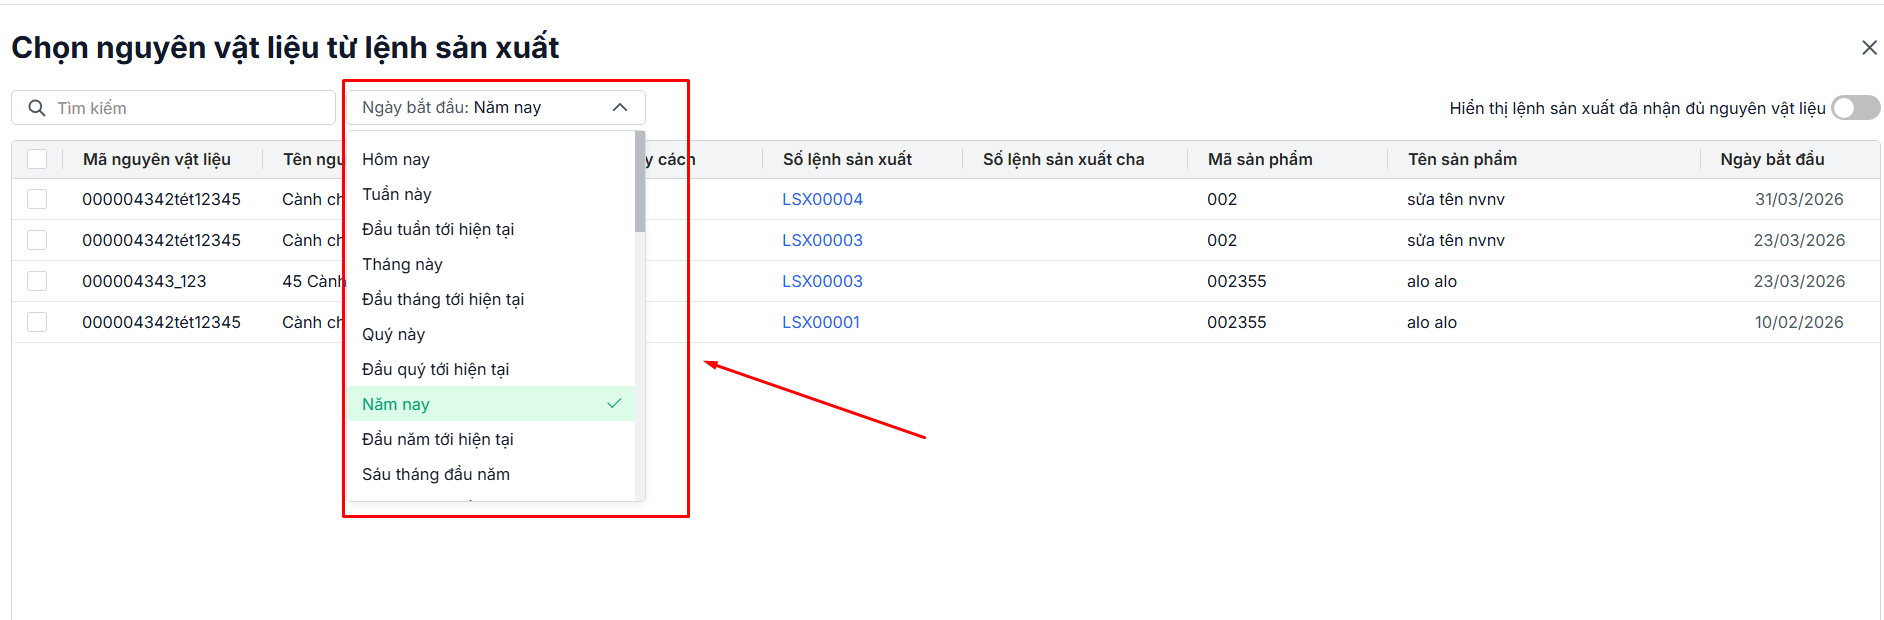Click date cell 31/03/2026

[x=1799, y=199]
